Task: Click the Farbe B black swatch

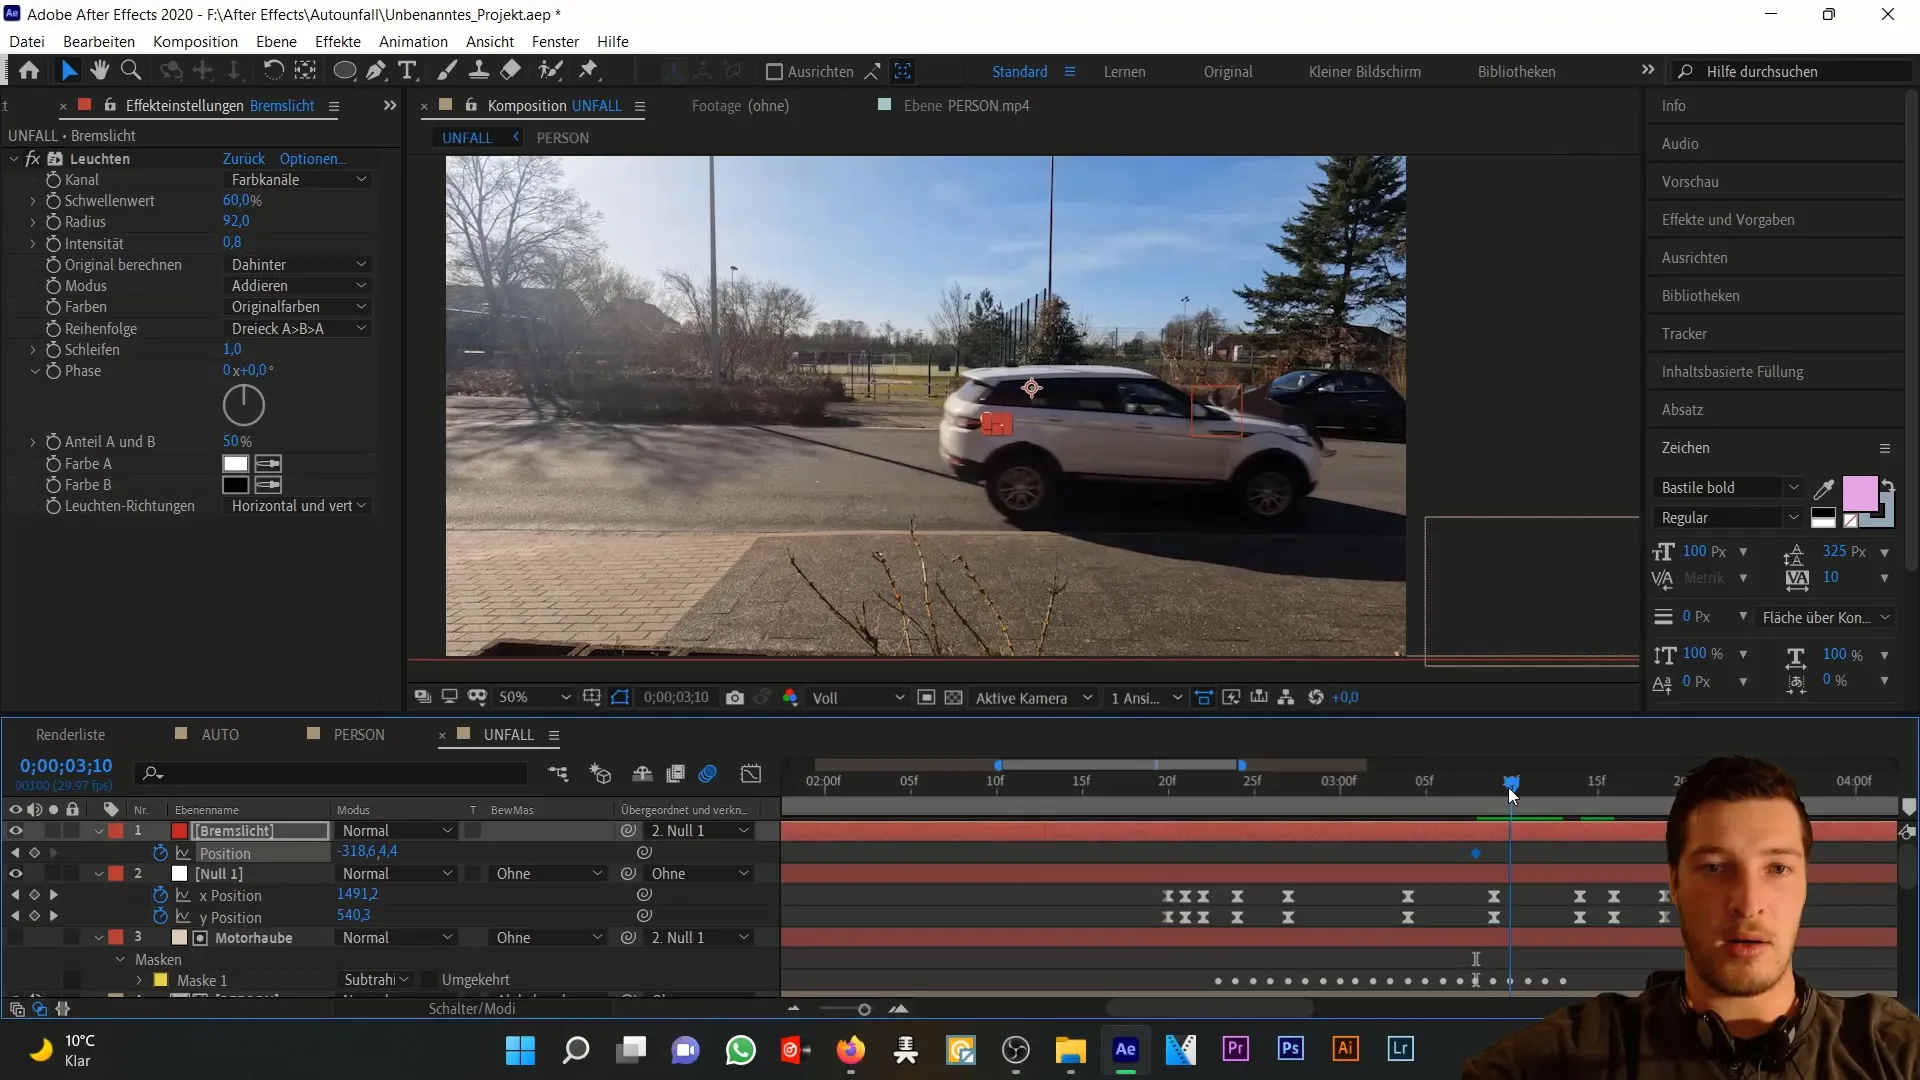Action: (x=236, y=485)
